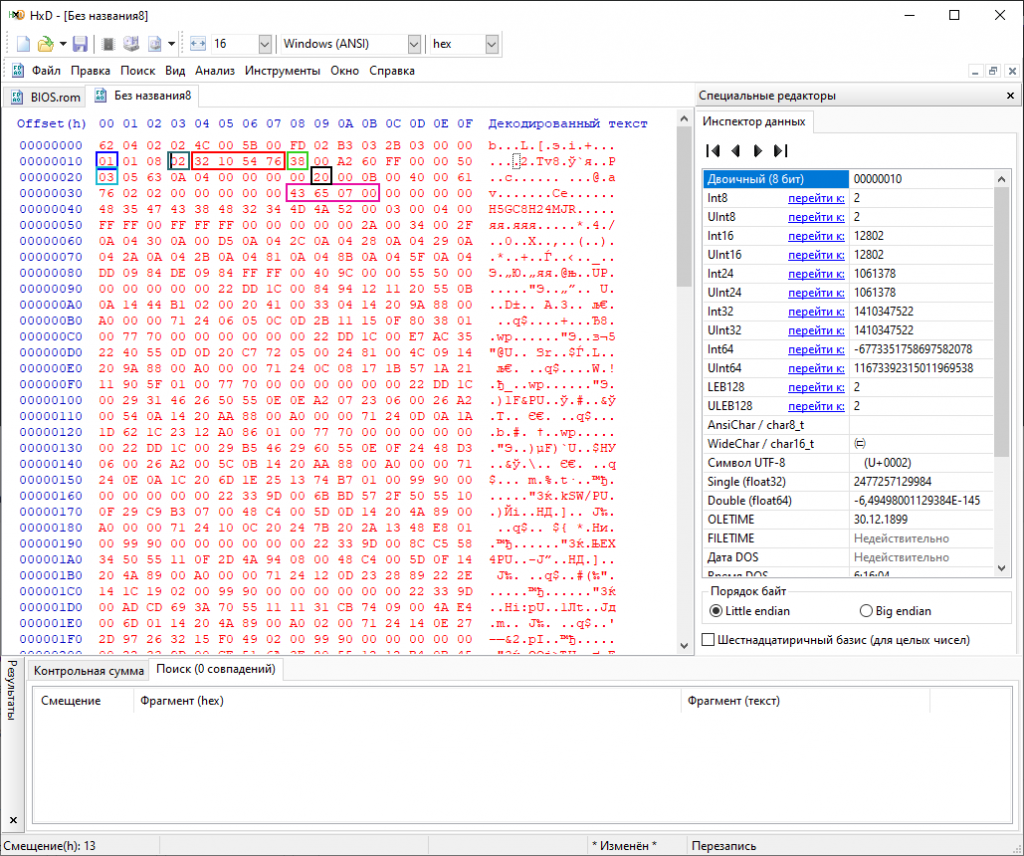
Task: Click the Фрагмент (hex) column header
Action: click(x=406, y=701)
